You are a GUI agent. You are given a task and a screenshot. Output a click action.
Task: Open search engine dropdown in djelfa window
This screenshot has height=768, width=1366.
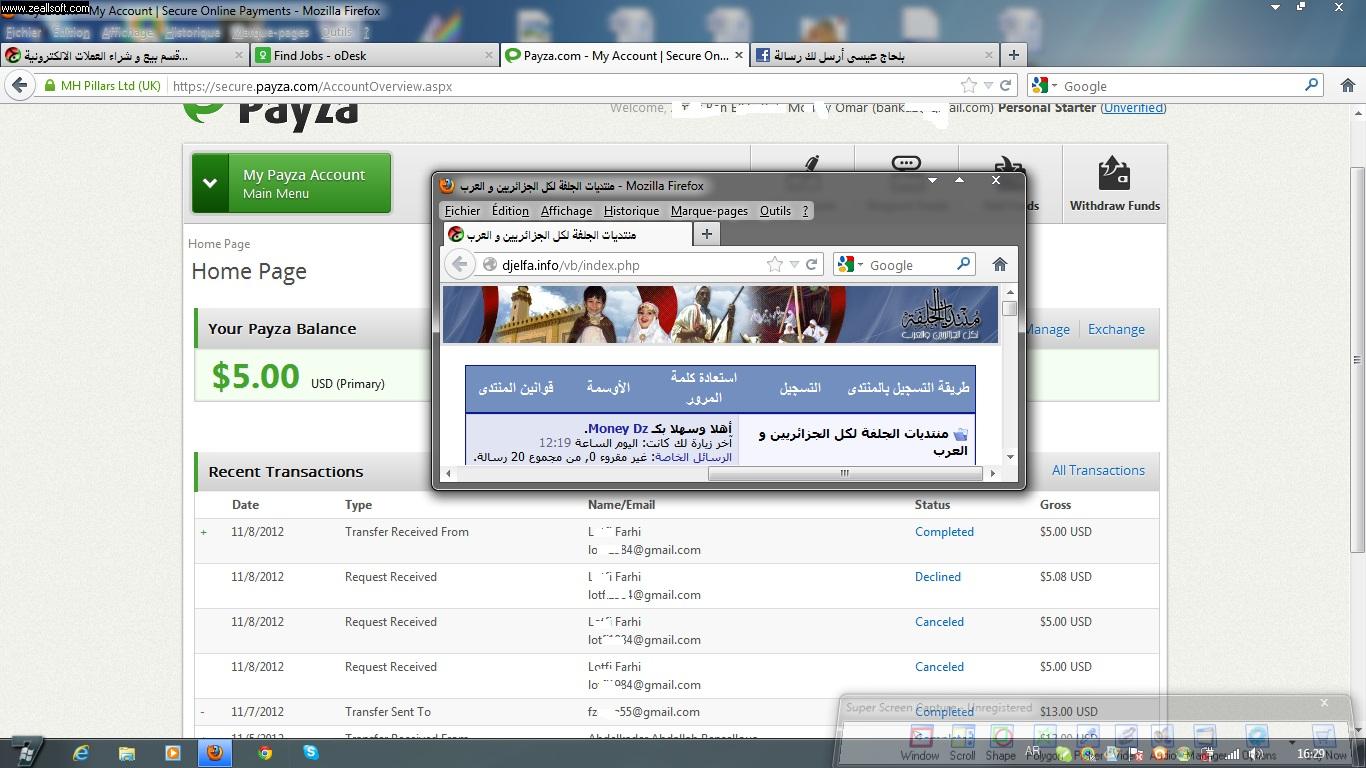click(x=851, y=265)
